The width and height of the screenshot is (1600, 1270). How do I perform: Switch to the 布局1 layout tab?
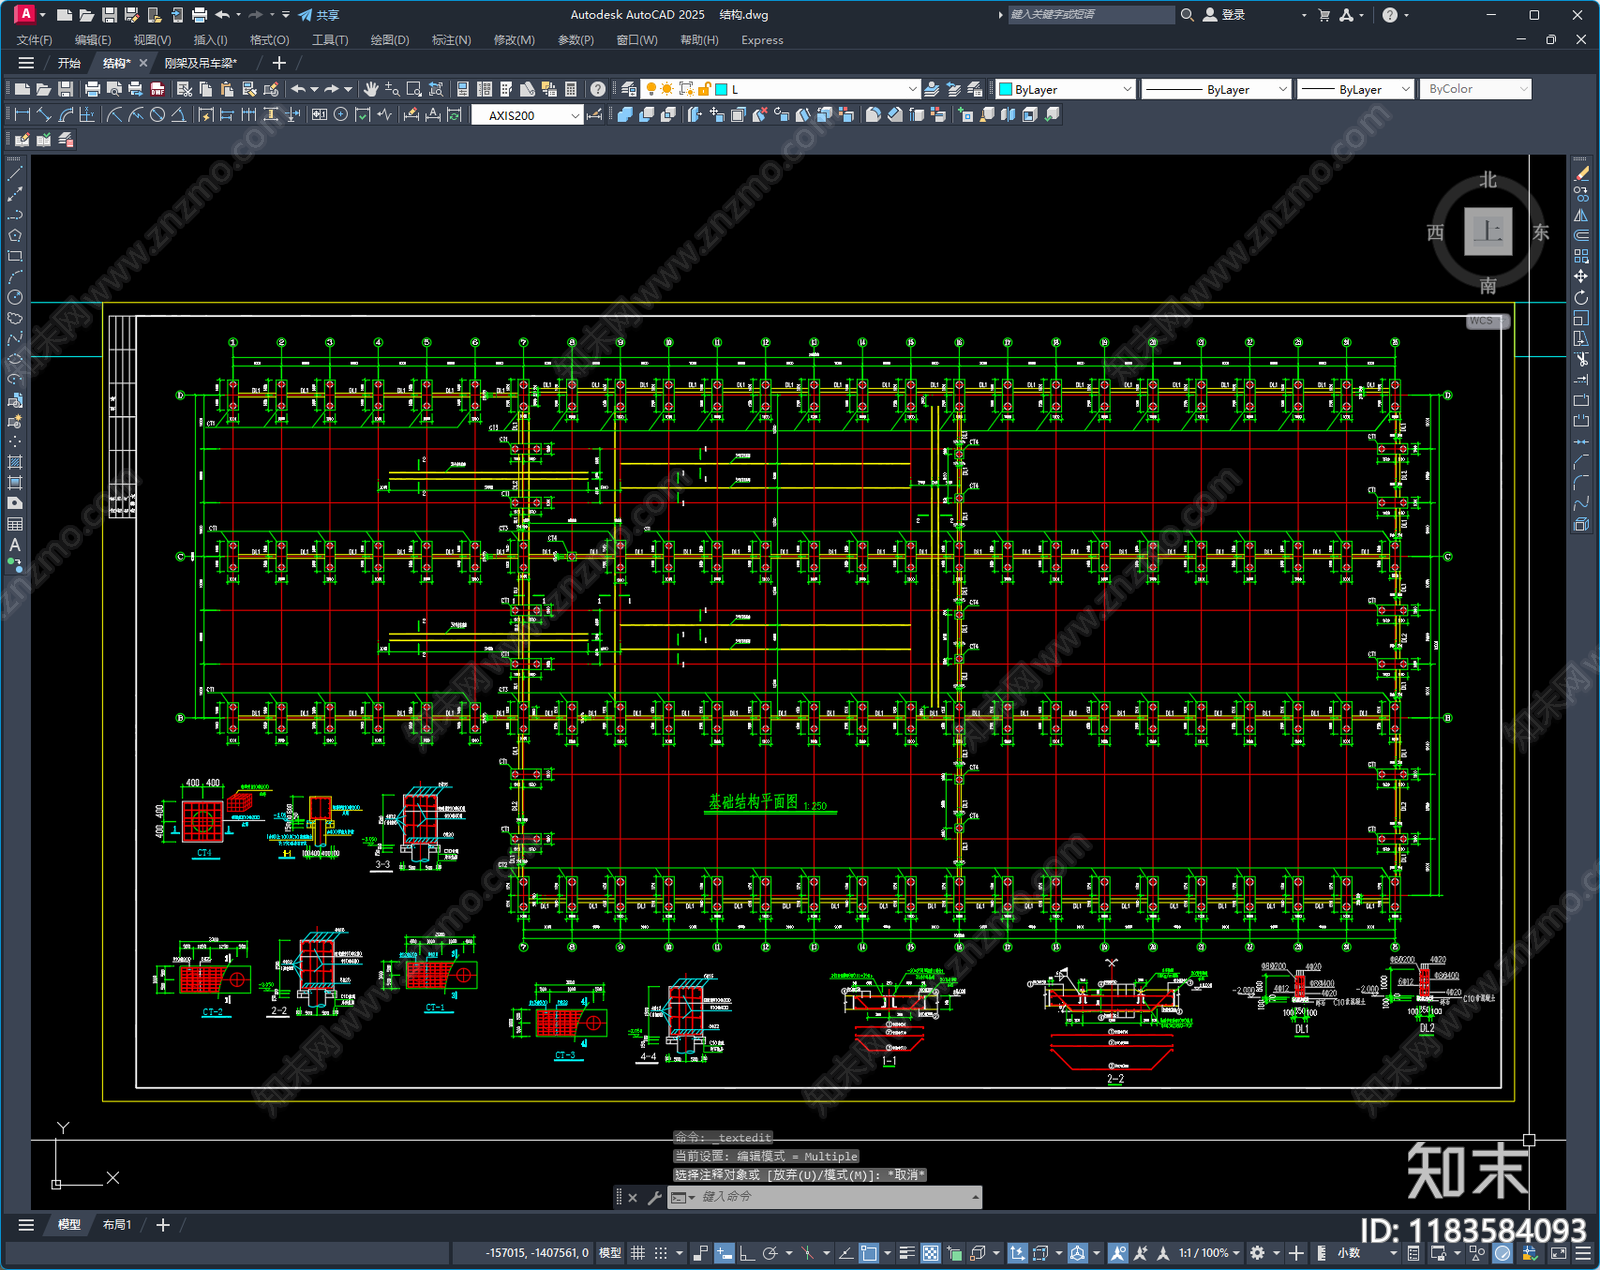point(117,1224)
